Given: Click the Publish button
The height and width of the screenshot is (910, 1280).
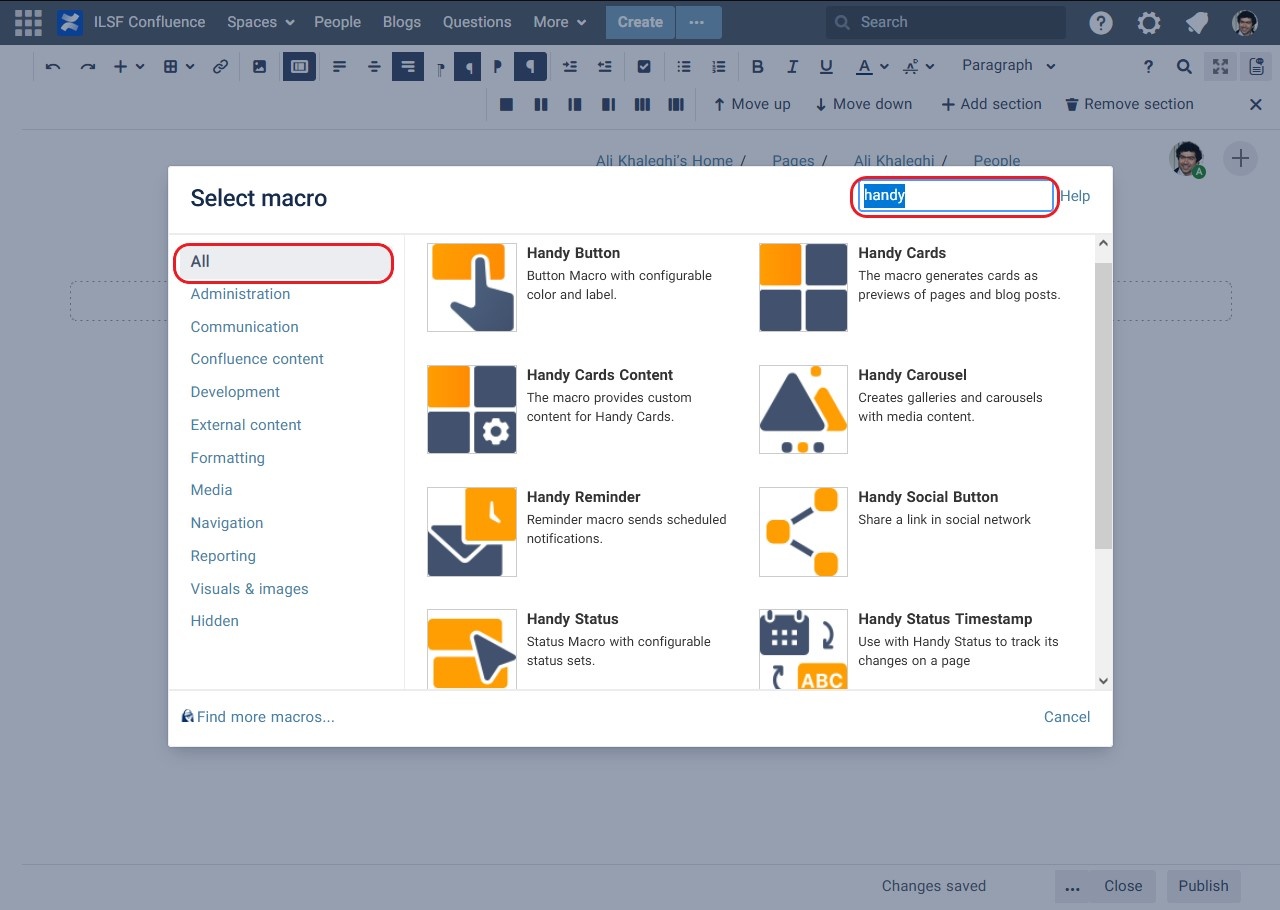Looking at the screenshot, I should [1203, 886].
